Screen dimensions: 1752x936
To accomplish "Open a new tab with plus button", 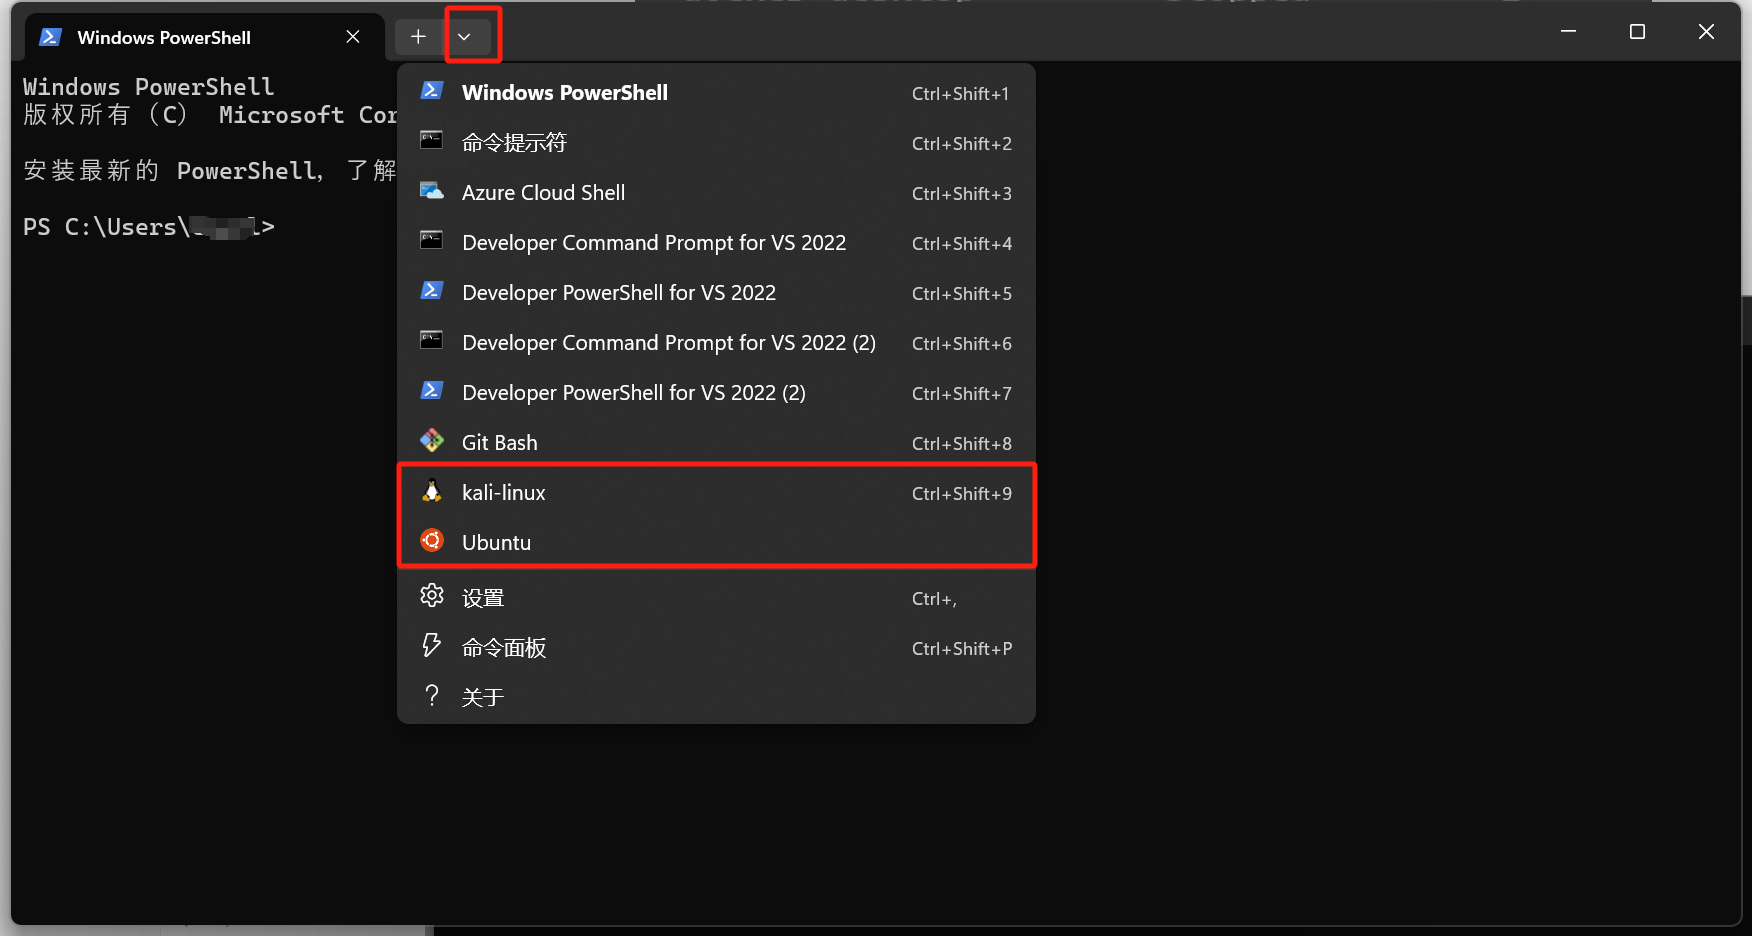I will [x=418, y=37].
